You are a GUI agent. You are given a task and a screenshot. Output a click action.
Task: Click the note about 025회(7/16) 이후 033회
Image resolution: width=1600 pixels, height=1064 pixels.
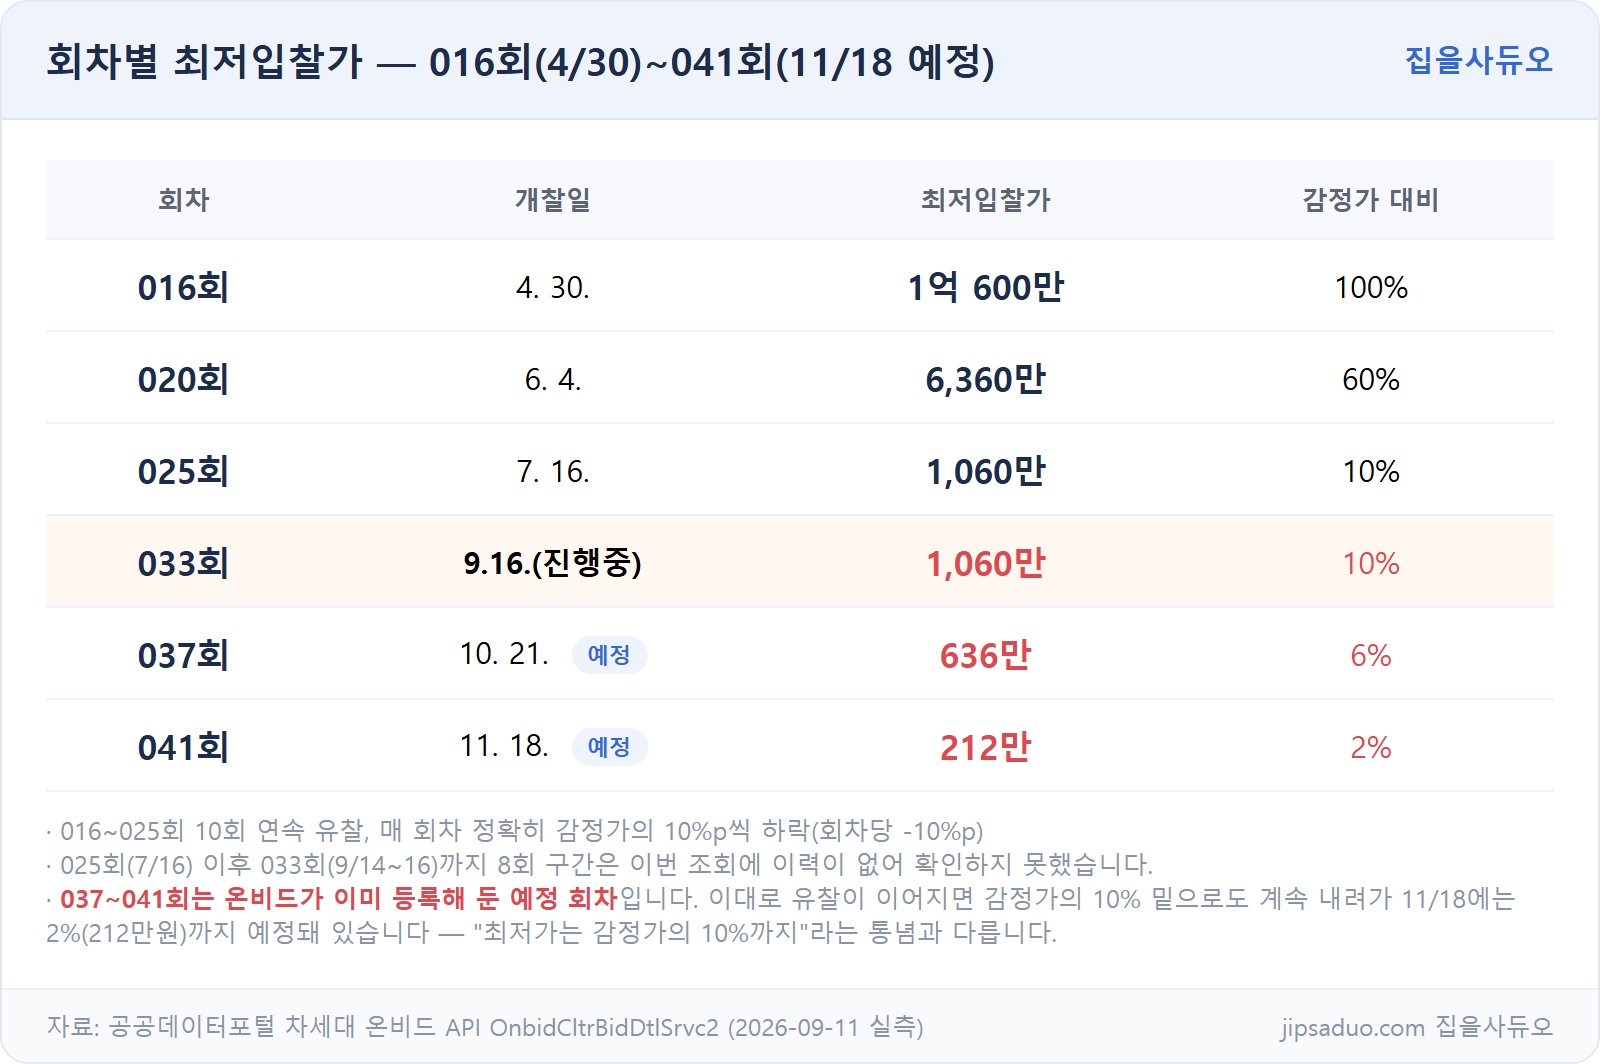[x=600, y=864]
